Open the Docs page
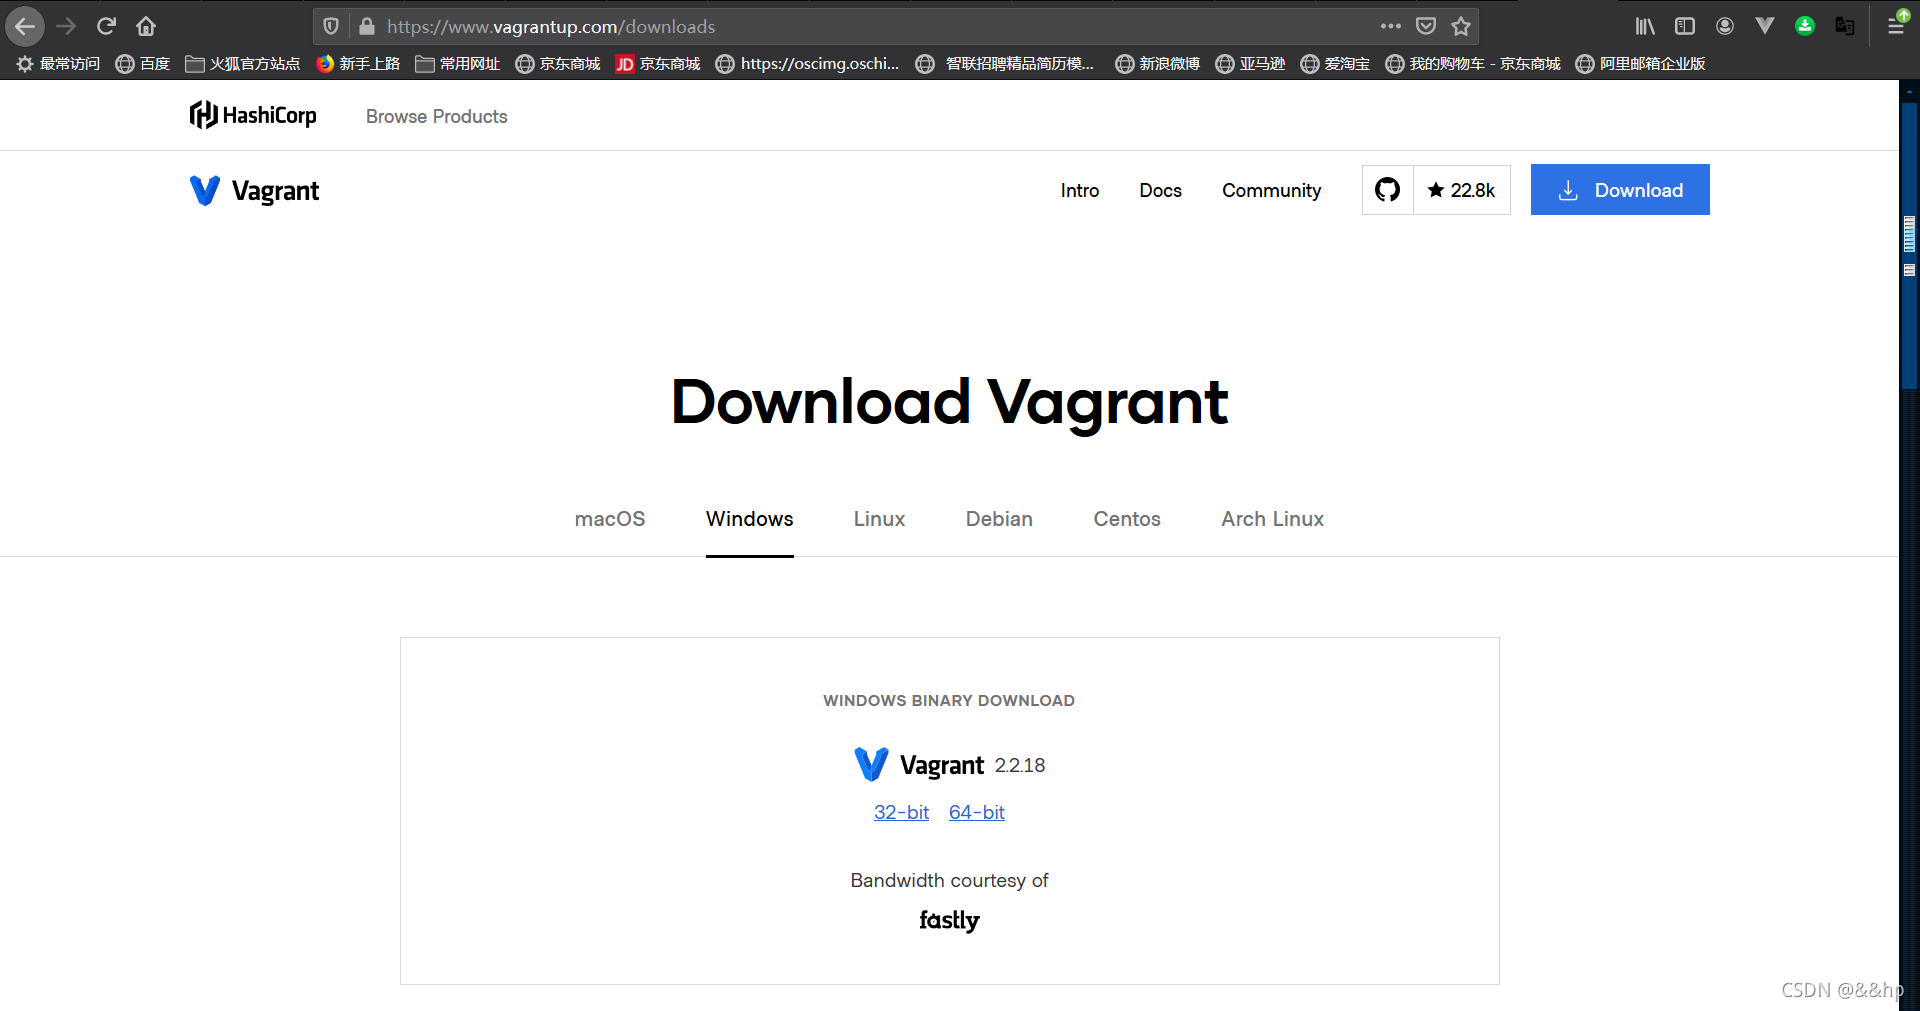Viewport: 1920px width, 1011px height. pos(1161,190)
